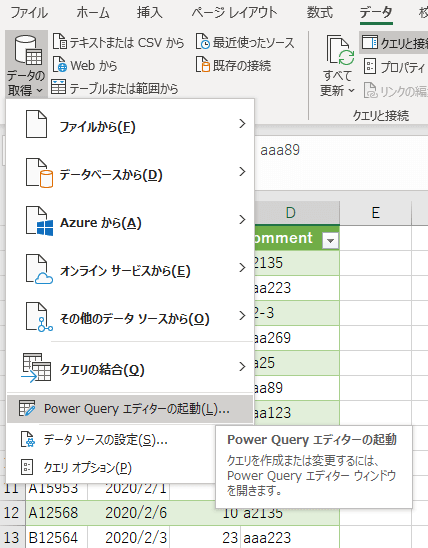Expand the ファイルから submenu arrow

coord(242,123)
